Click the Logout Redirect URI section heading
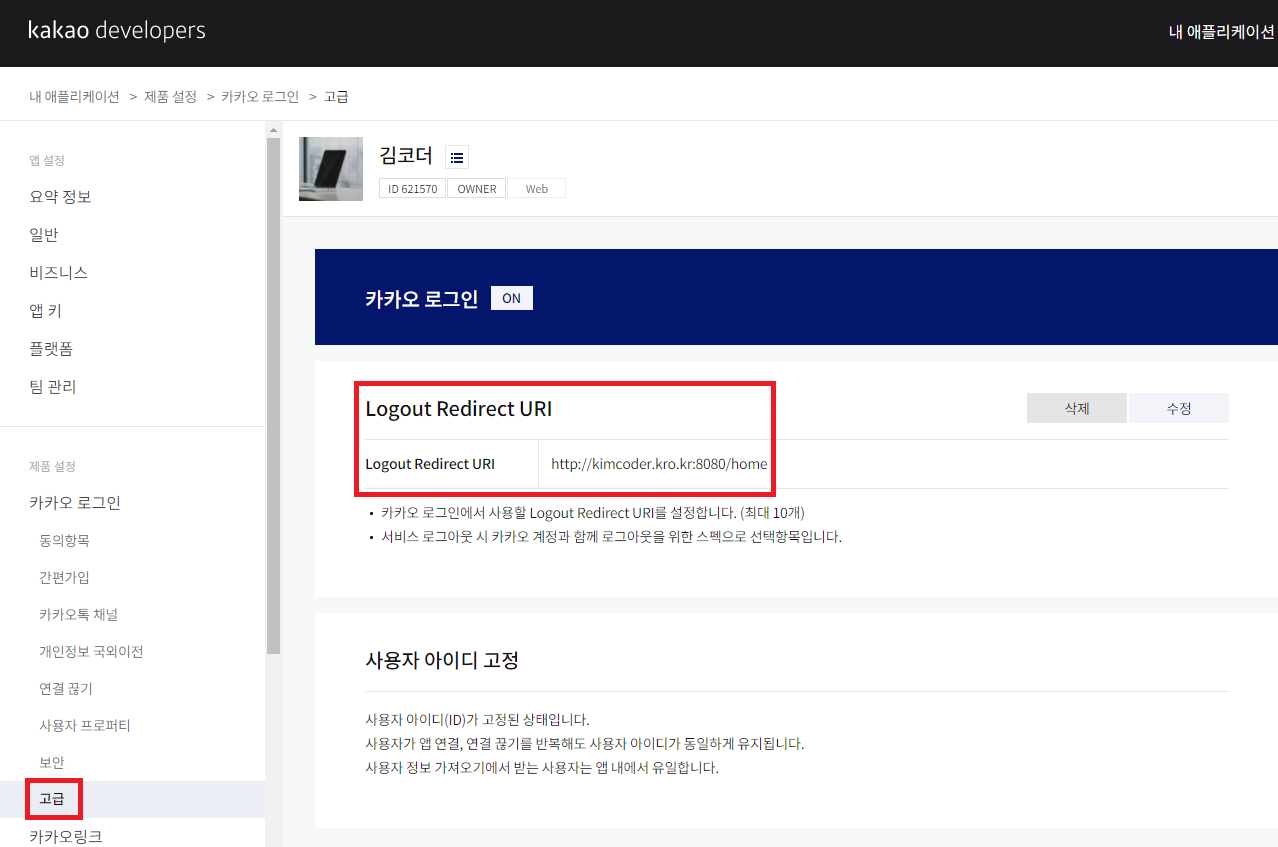Image resolution: width=1278 pixels, height=847 pixels. [459, 409]
